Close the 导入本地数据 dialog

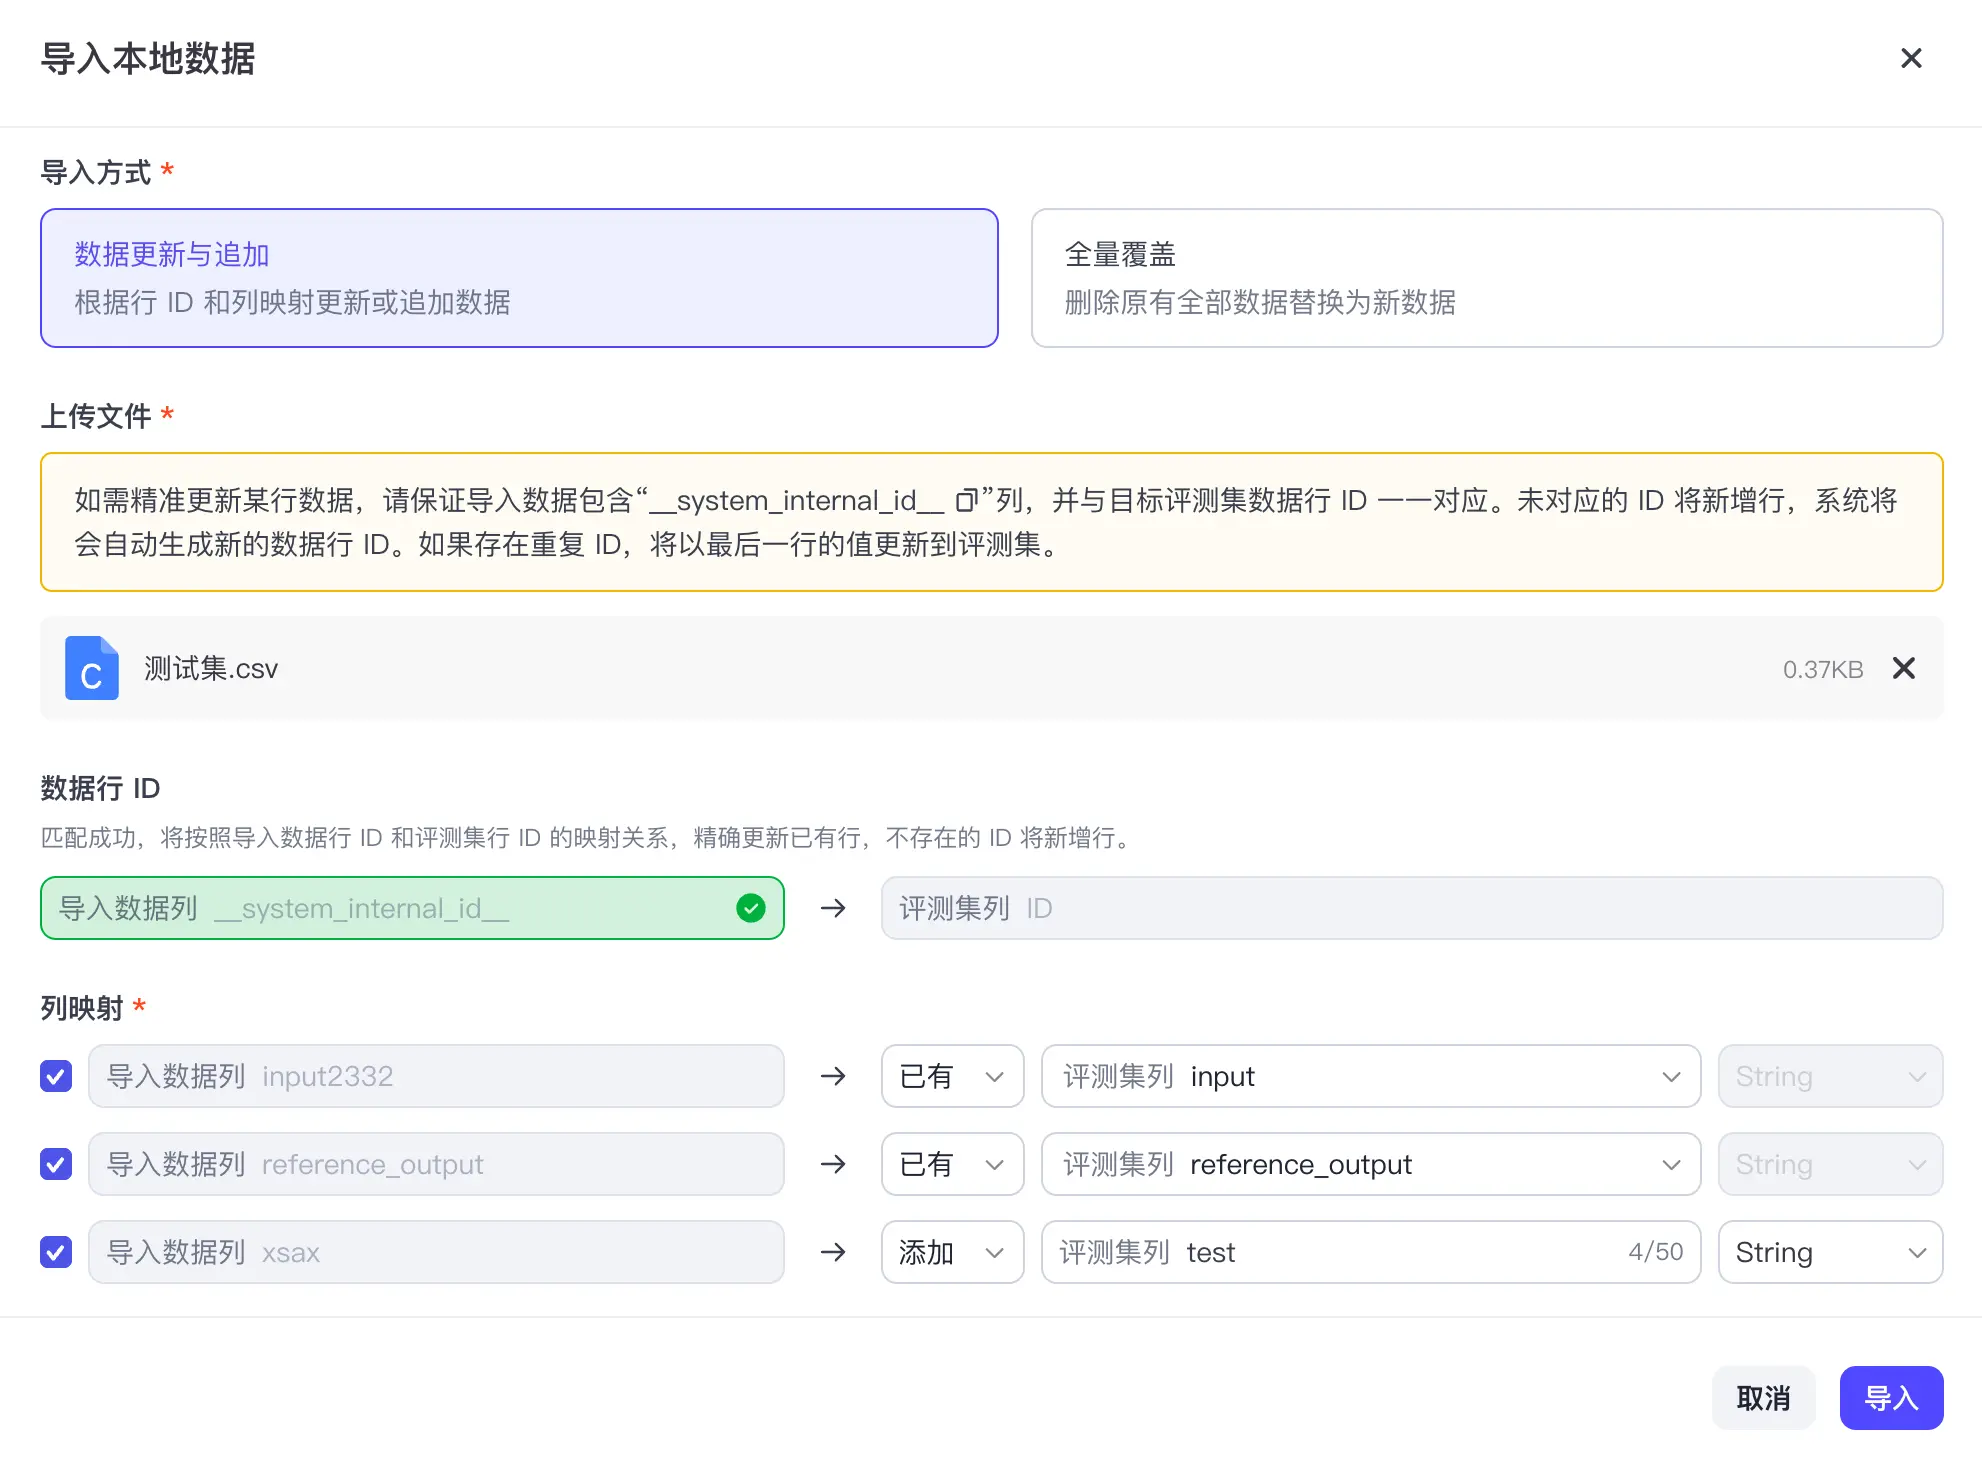click(x=1911, y=58)
